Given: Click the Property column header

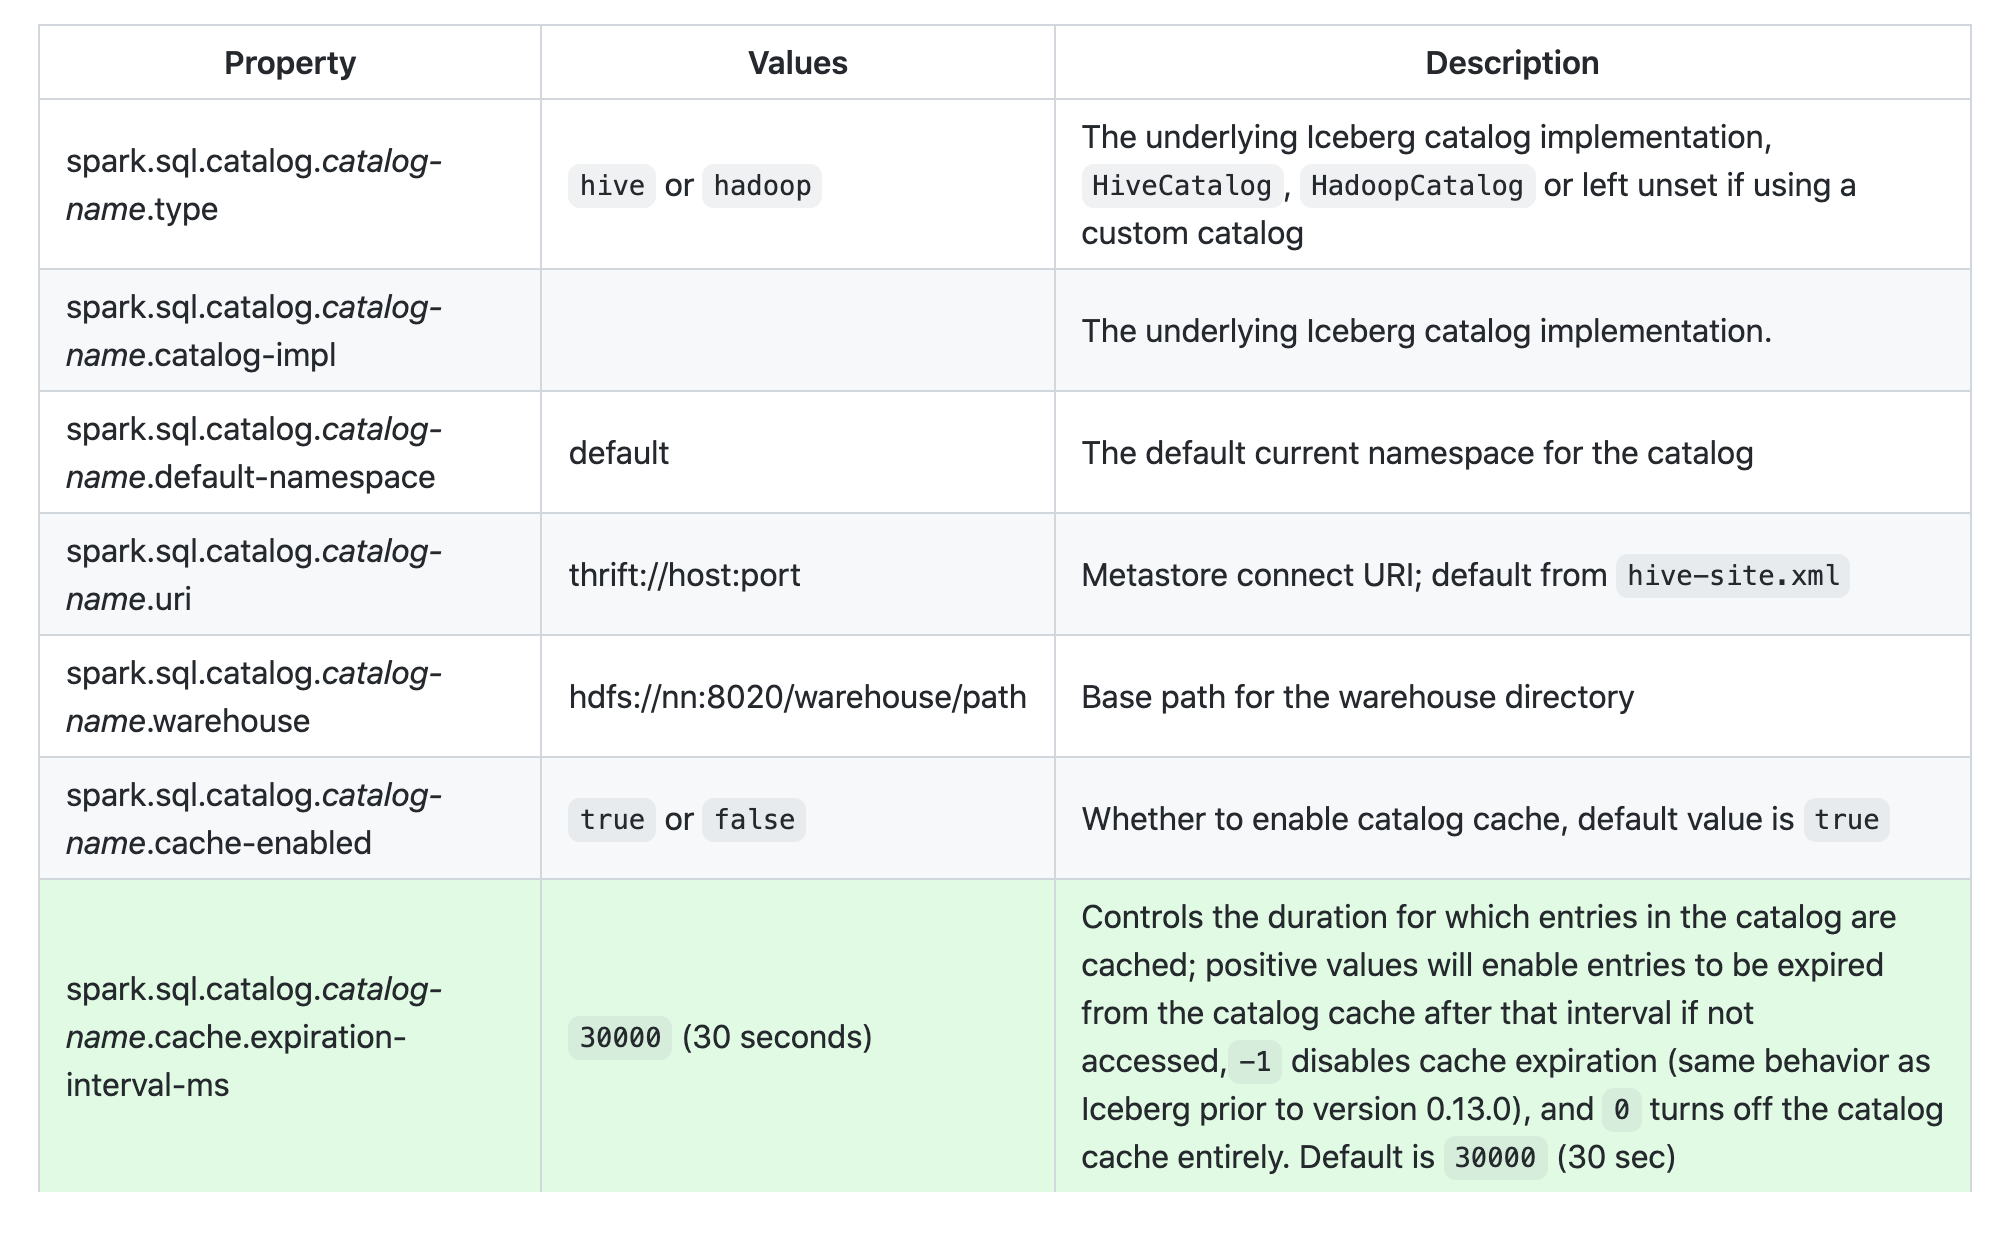Looking at the screenshot, I should (x=289, y=63).
